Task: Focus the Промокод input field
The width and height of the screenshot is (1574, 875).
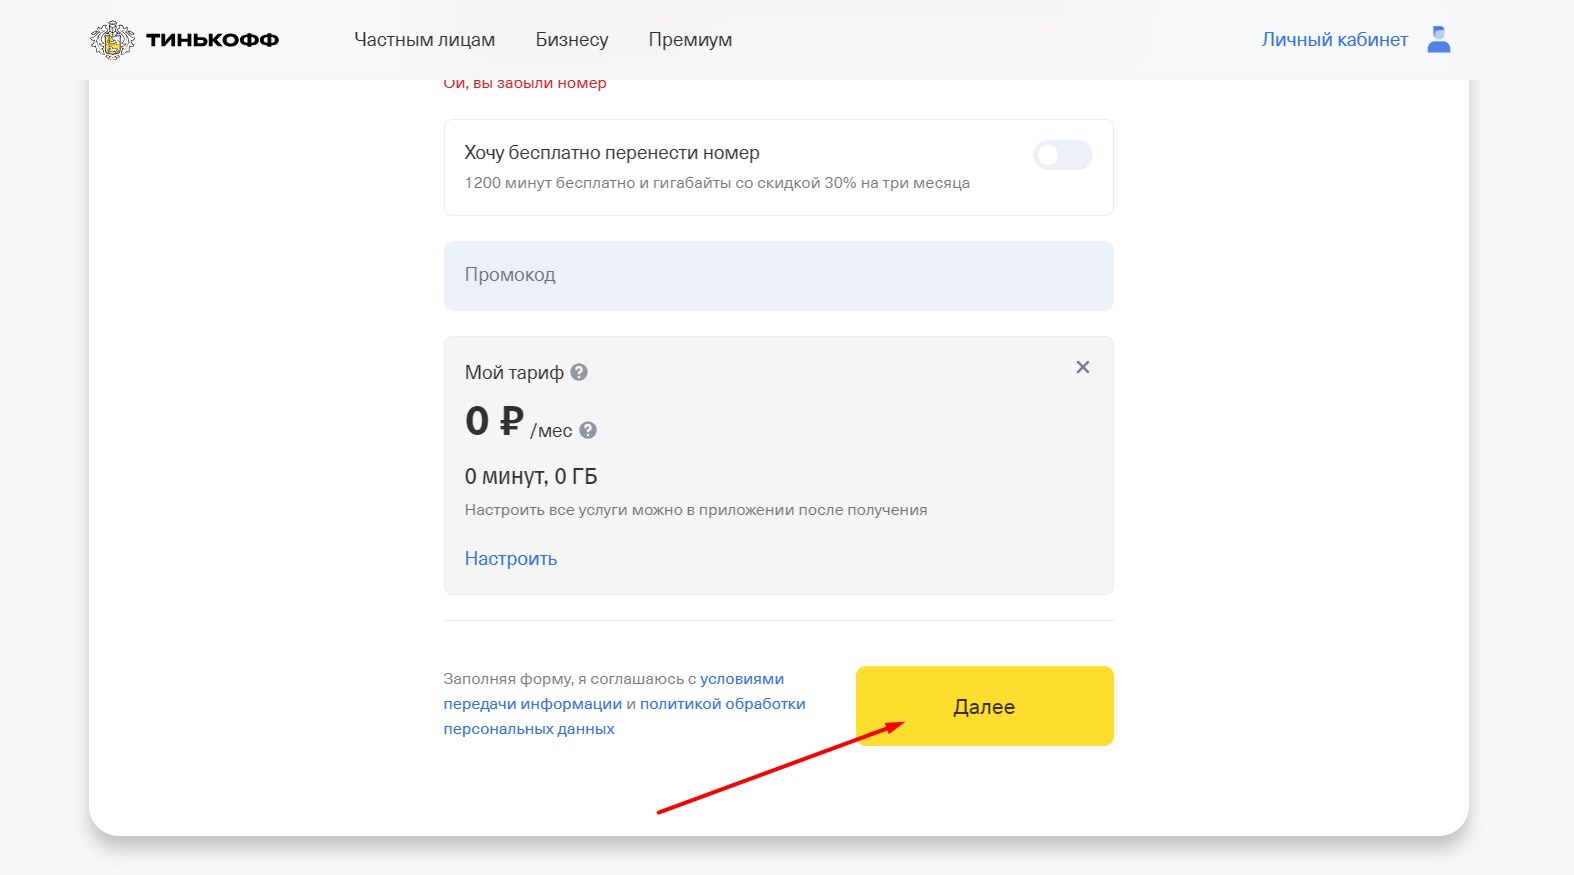Action: coord(778,275)
